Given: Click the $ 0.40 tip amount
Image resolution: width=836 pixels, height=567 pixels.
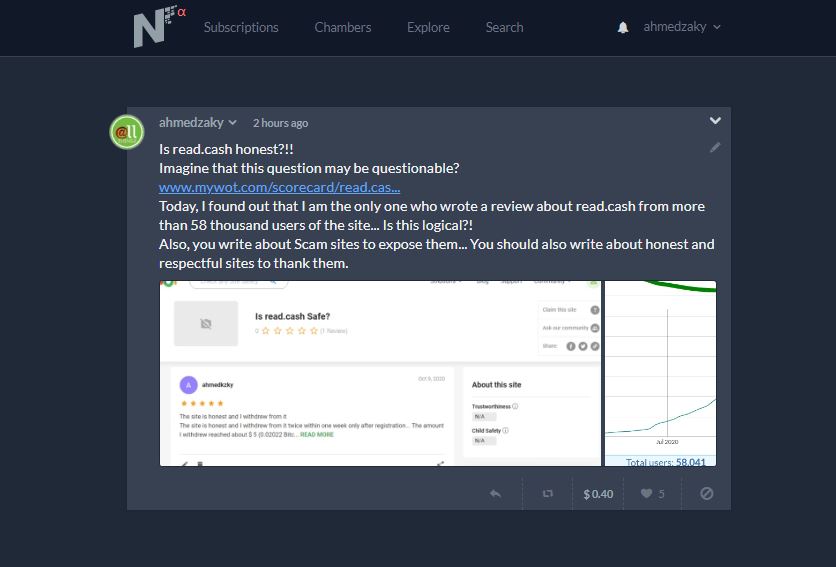Looking at the screenshot, I should click(598, 494).
